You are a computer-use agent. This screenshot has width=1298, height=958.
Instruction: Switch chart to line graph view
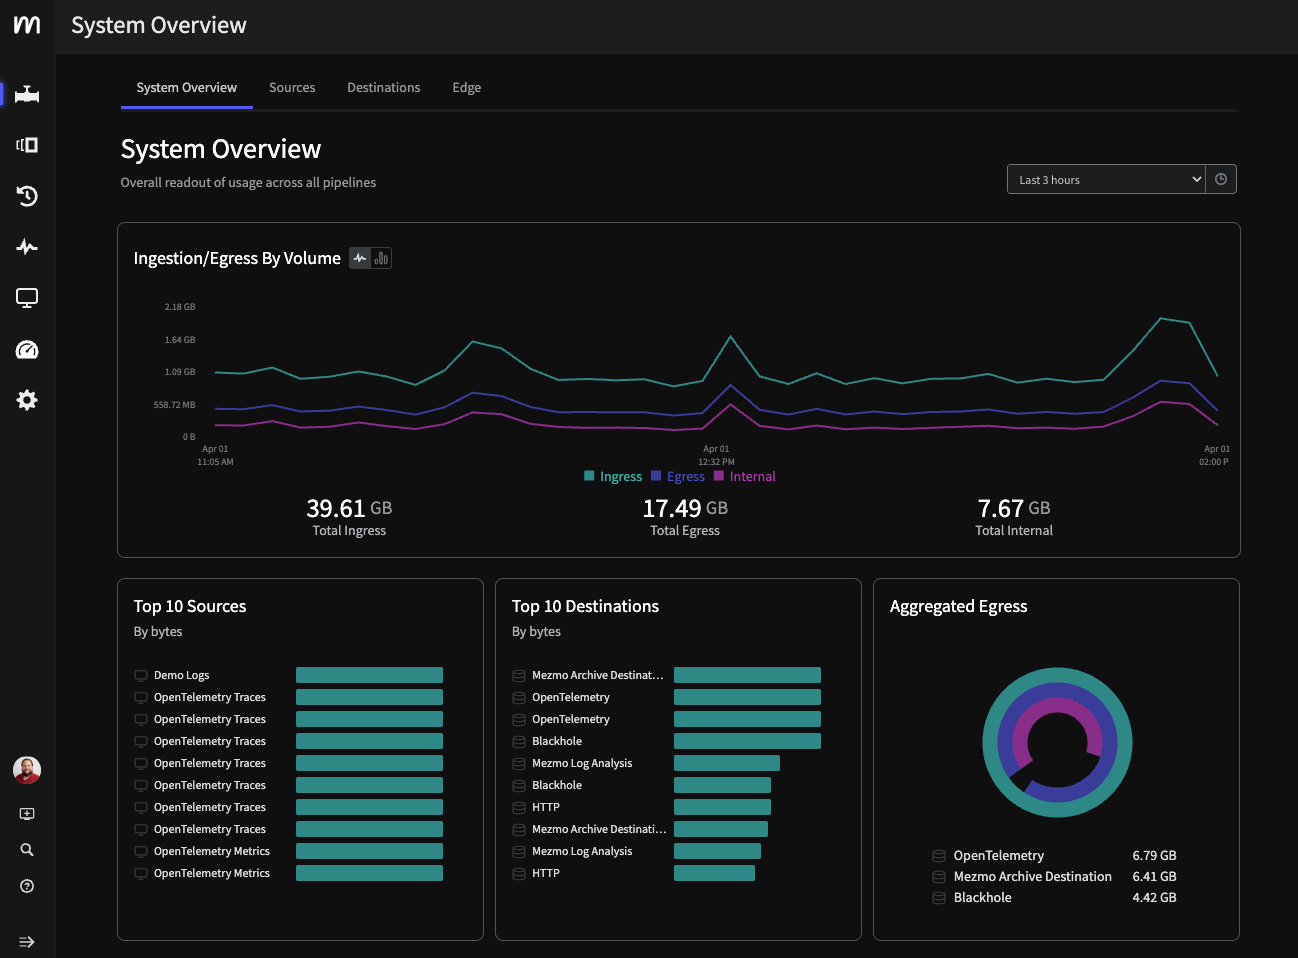click(360, 258)
